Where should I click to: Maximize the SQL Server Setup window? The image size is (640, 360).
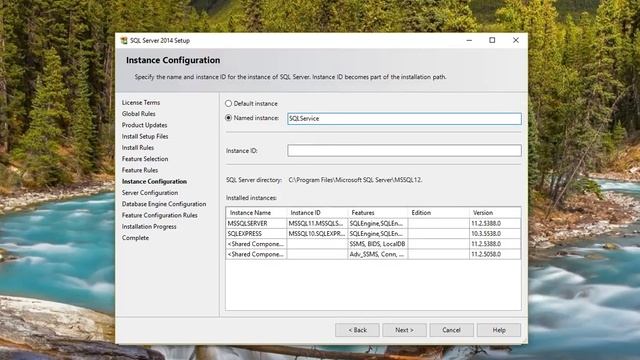point(492,40)
